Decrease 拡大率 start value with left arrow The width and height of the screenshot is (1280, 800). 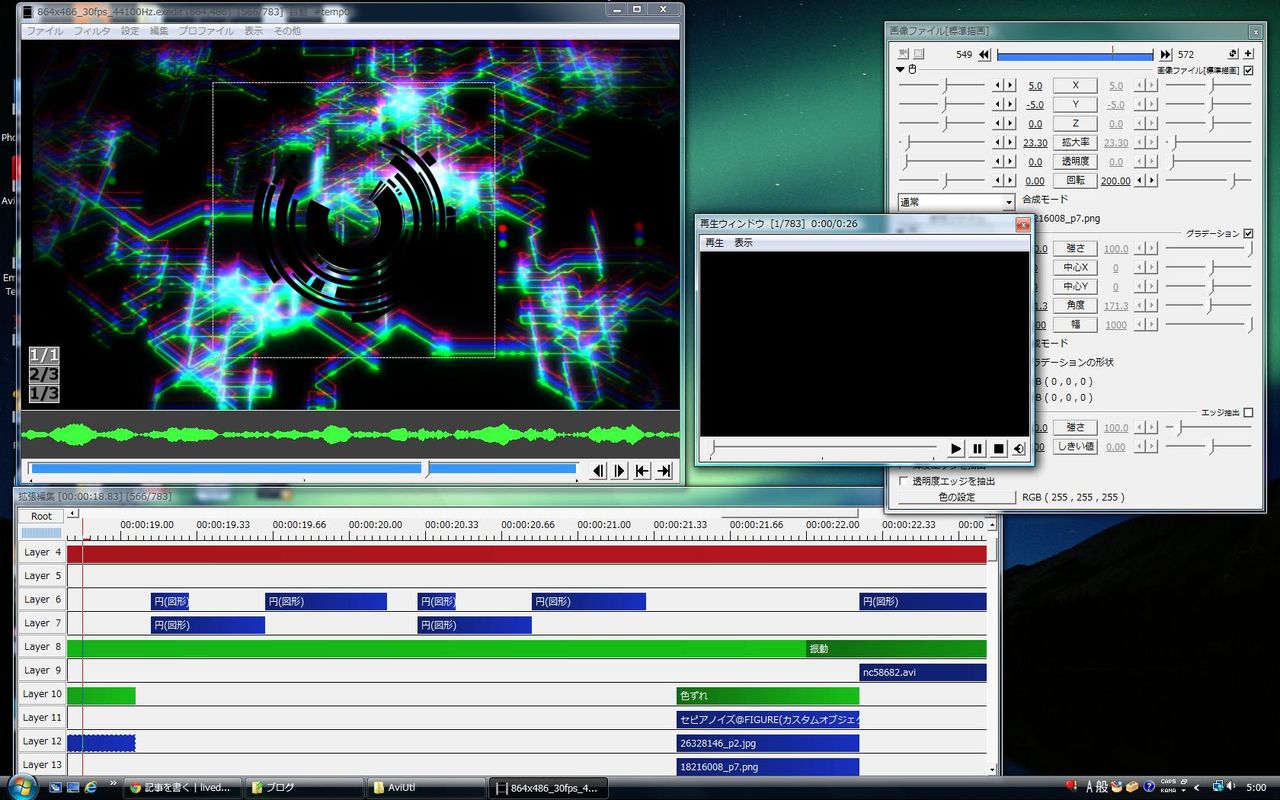pos(998,143)
